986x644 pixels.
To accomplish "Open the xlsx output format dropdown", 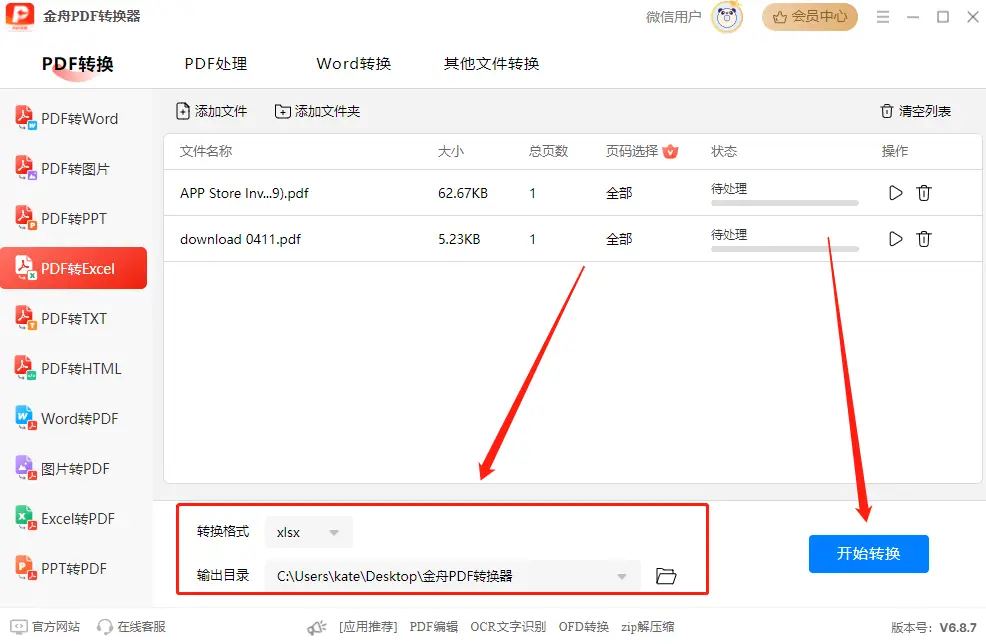I will (308, 531).
